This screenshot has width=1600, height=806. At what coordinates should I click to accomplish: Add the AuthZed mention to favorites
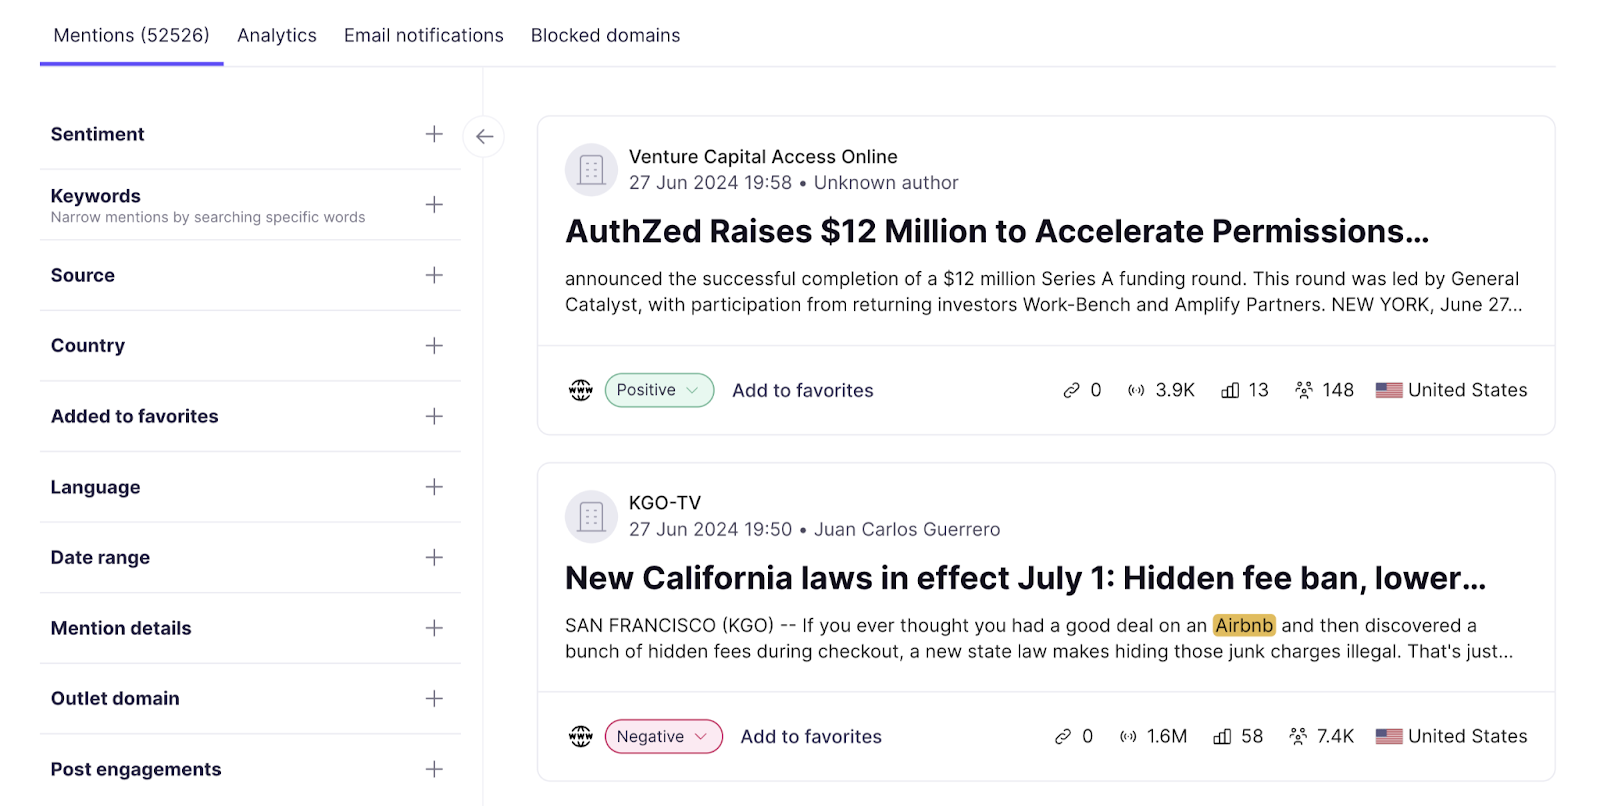tap(802, 390)
